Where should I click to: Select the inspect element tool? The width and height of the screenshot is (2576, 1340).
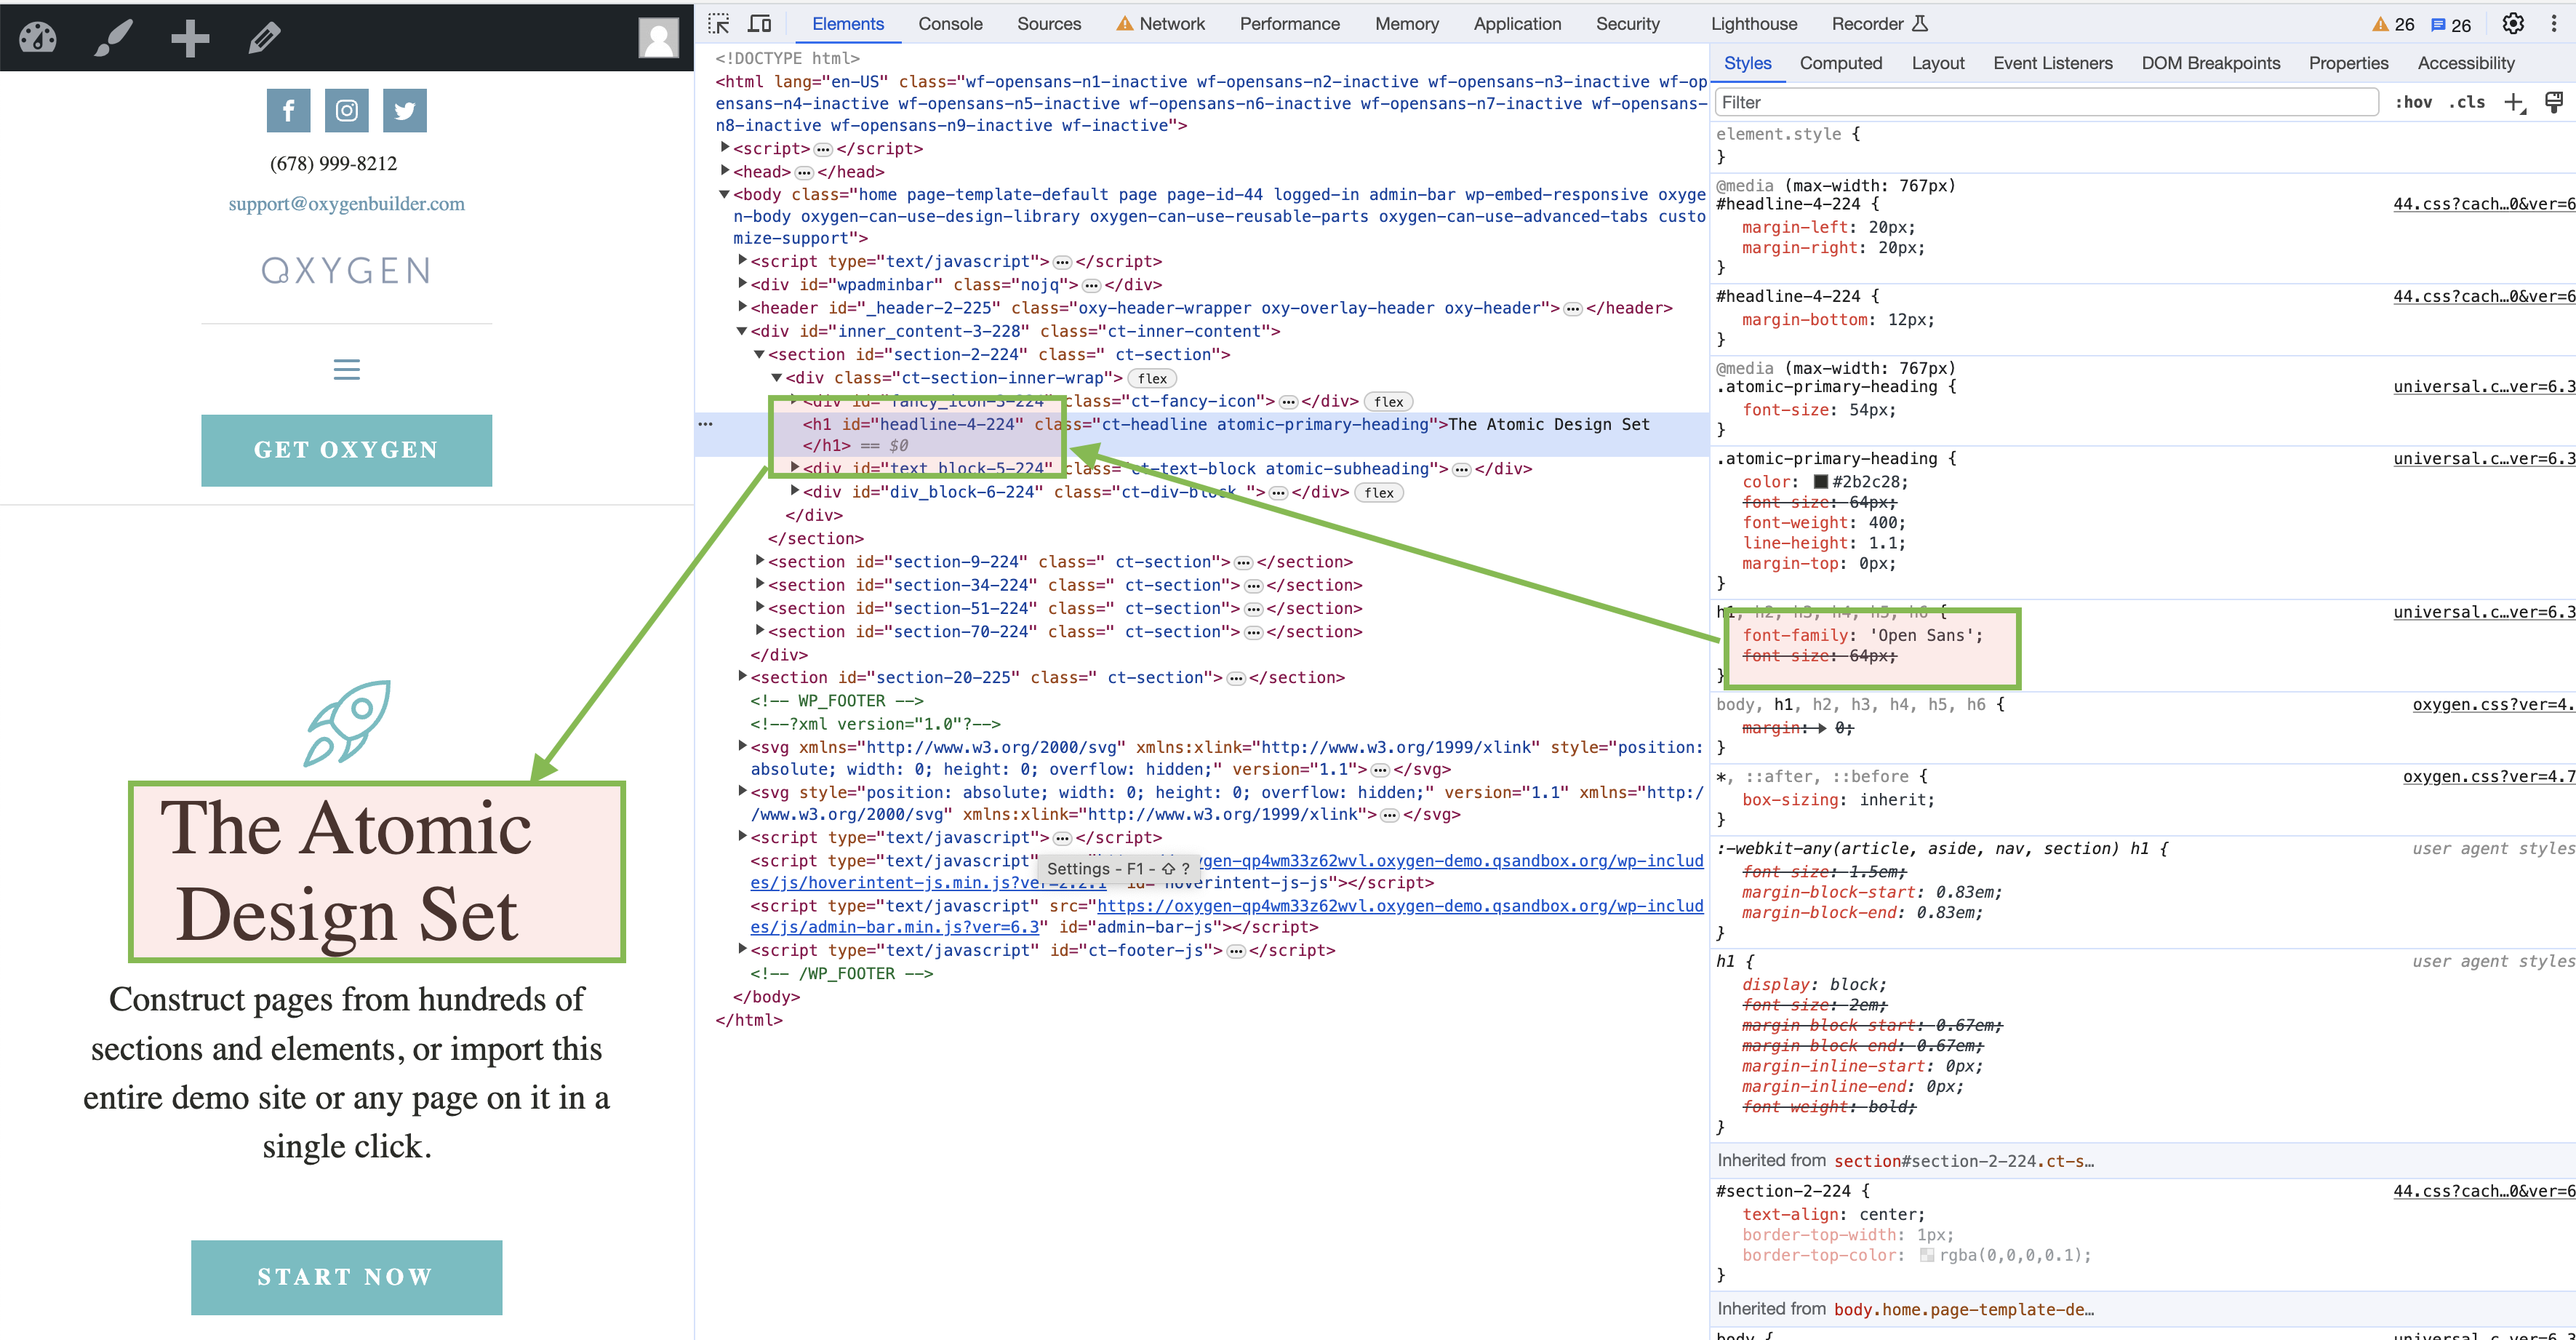pos(718,22)
